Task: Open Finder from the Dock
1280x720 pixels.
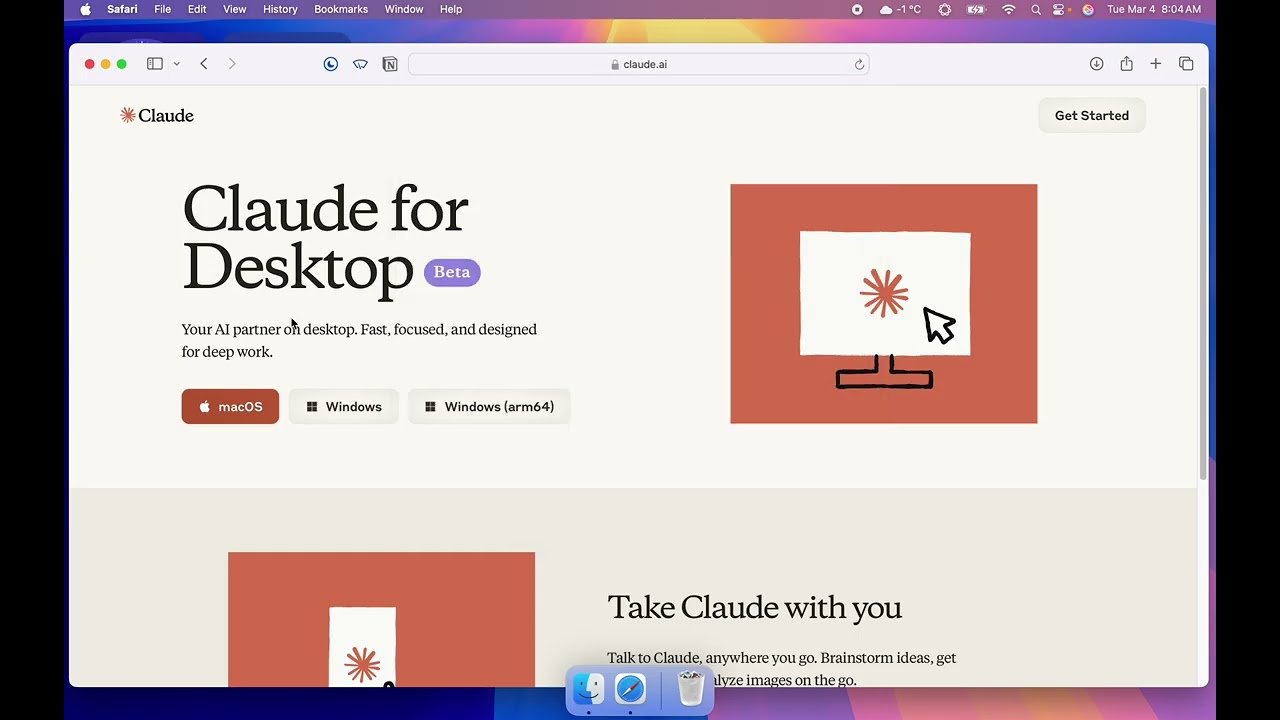Action: pyautogui.click(x=588, y=688)
